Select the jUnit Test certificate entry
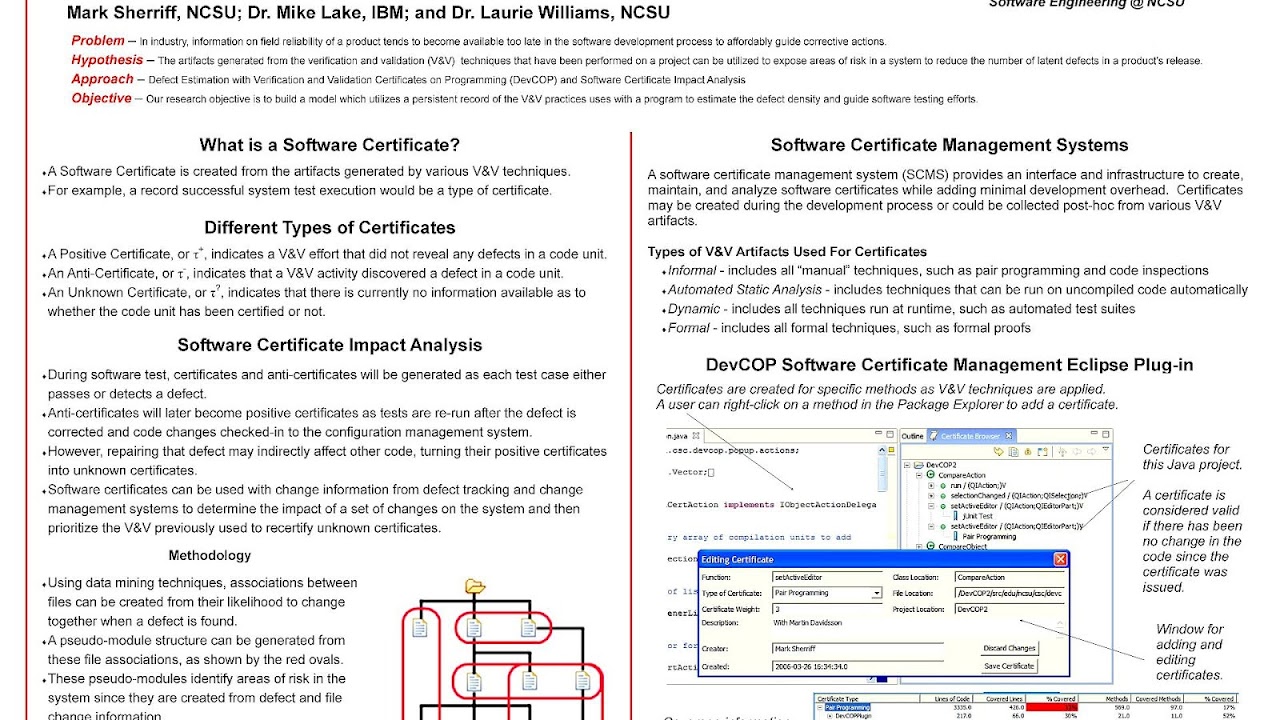 978,516
